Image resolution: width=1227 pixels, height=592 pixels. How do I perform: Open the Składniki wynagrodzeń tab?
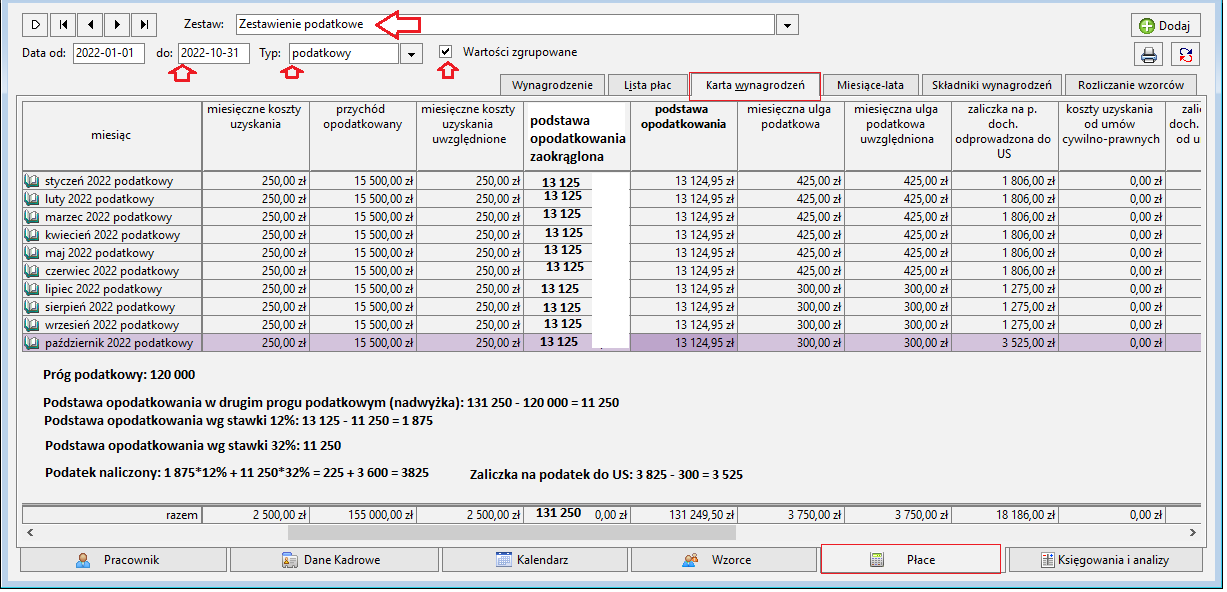tap(991, 85)
